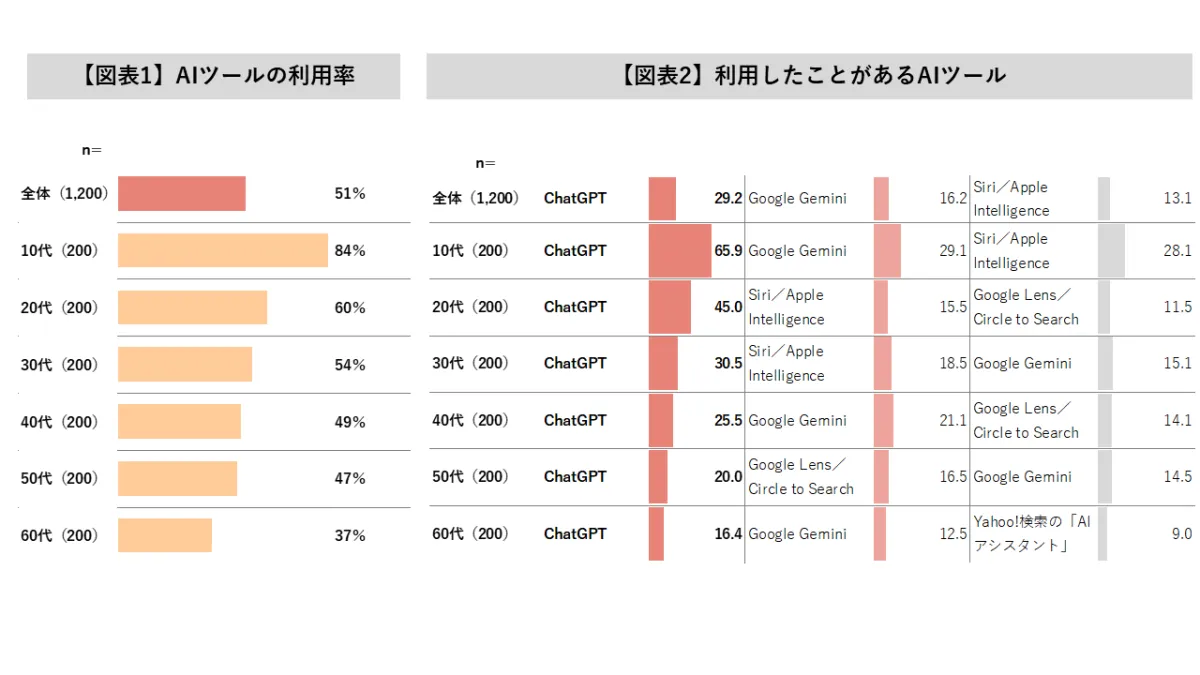Click the 50代 bar showing 47%
This screenshot has height=675, width=1200.
(177, 478)
